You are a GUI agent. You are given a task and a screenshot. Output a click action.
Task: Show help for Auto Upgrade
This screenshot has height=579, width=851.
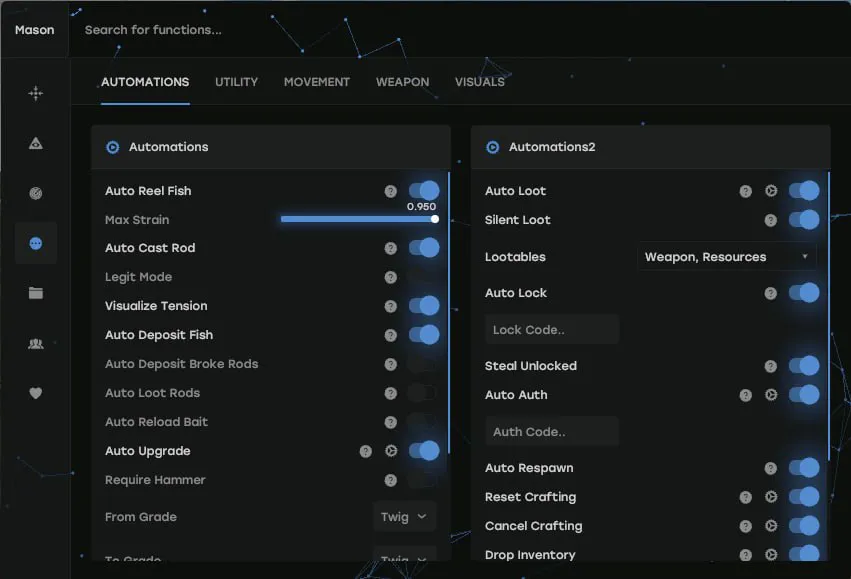click(x=366, y=451)
